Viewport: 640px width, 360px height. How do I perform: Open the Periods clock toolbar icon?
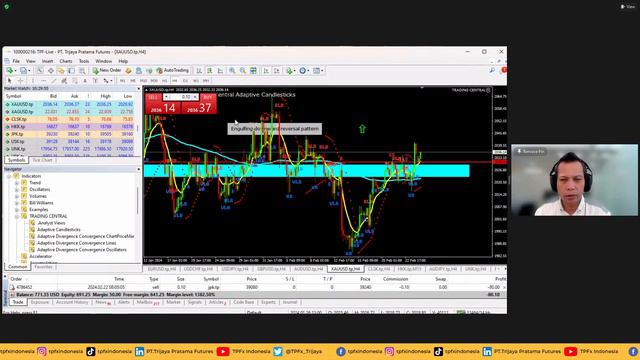tap(302, 71)
